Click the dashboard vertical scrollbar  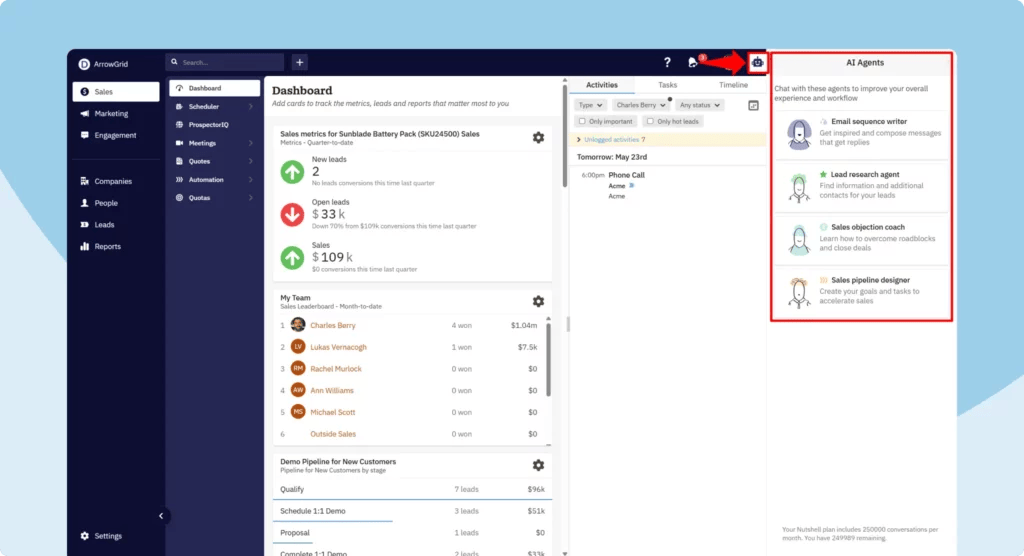point(565,136)
